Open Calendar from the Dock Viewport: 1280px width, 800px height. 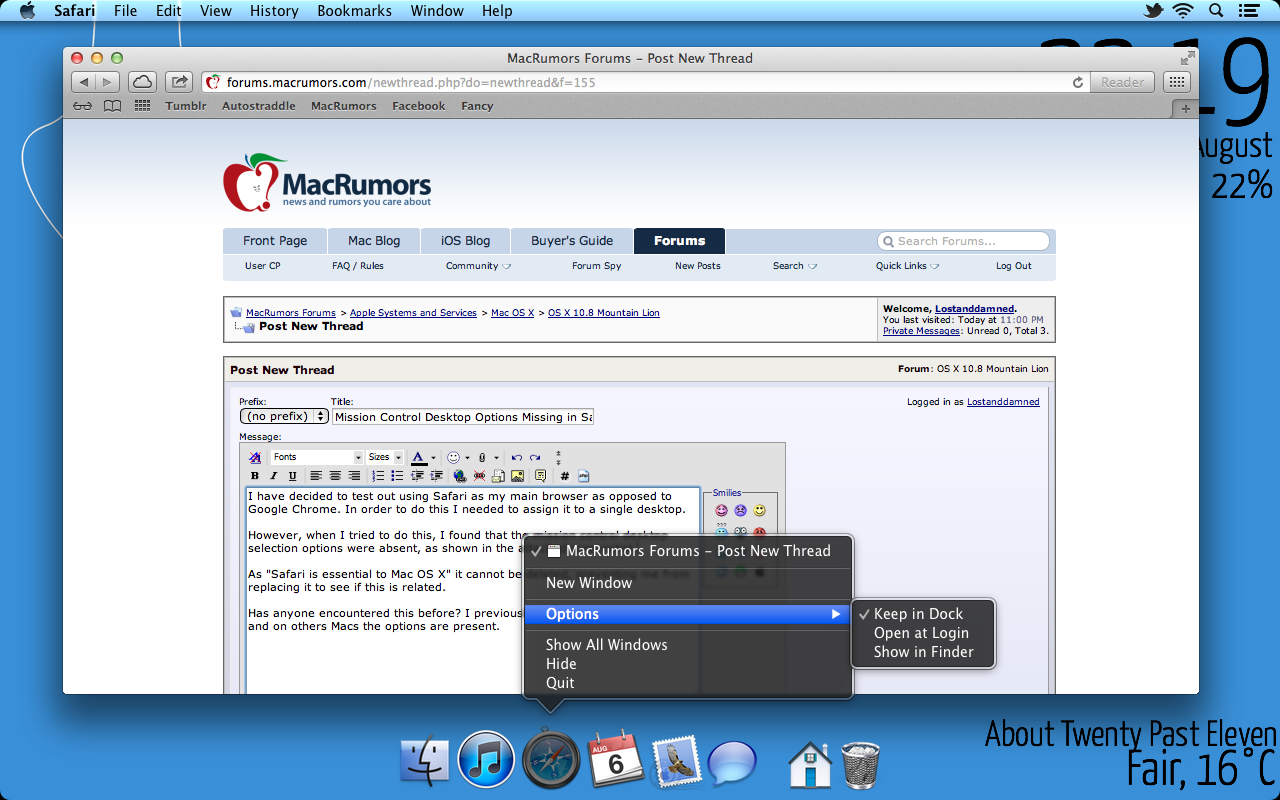(615, 762)
